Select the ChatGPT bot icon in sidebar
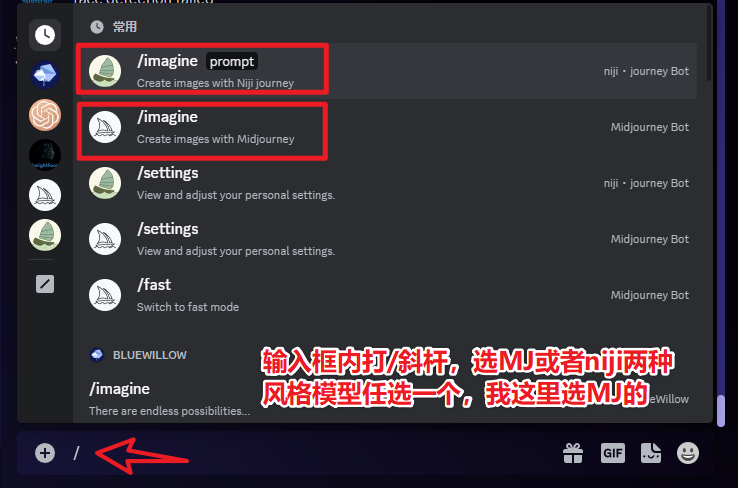Screen dimensions: 738x488 click(45, 115)
